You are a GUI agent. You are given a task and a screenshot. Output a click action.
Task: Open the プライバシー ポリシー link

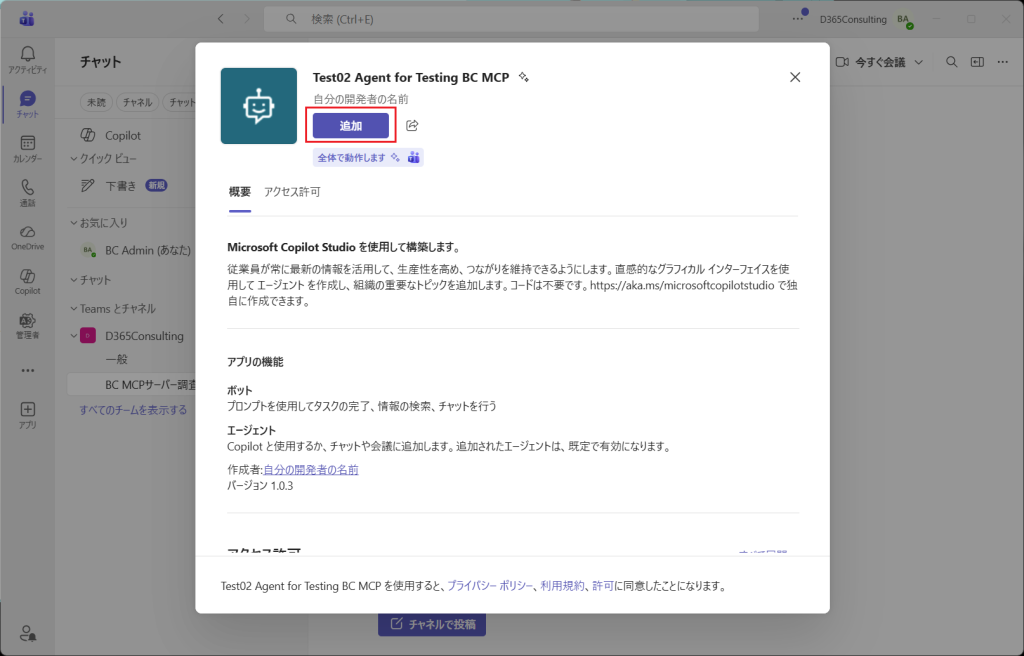491,586
